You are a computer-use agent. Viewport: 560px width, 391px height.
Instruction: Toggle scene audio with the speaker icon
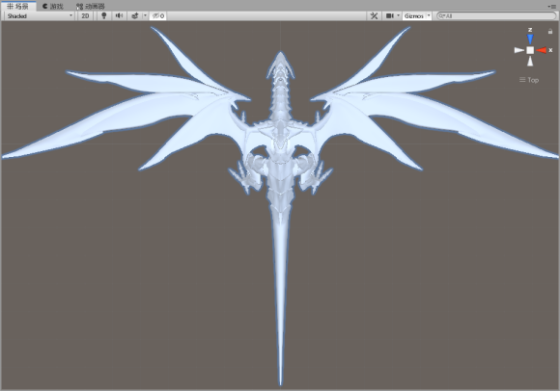coord(119,16)
